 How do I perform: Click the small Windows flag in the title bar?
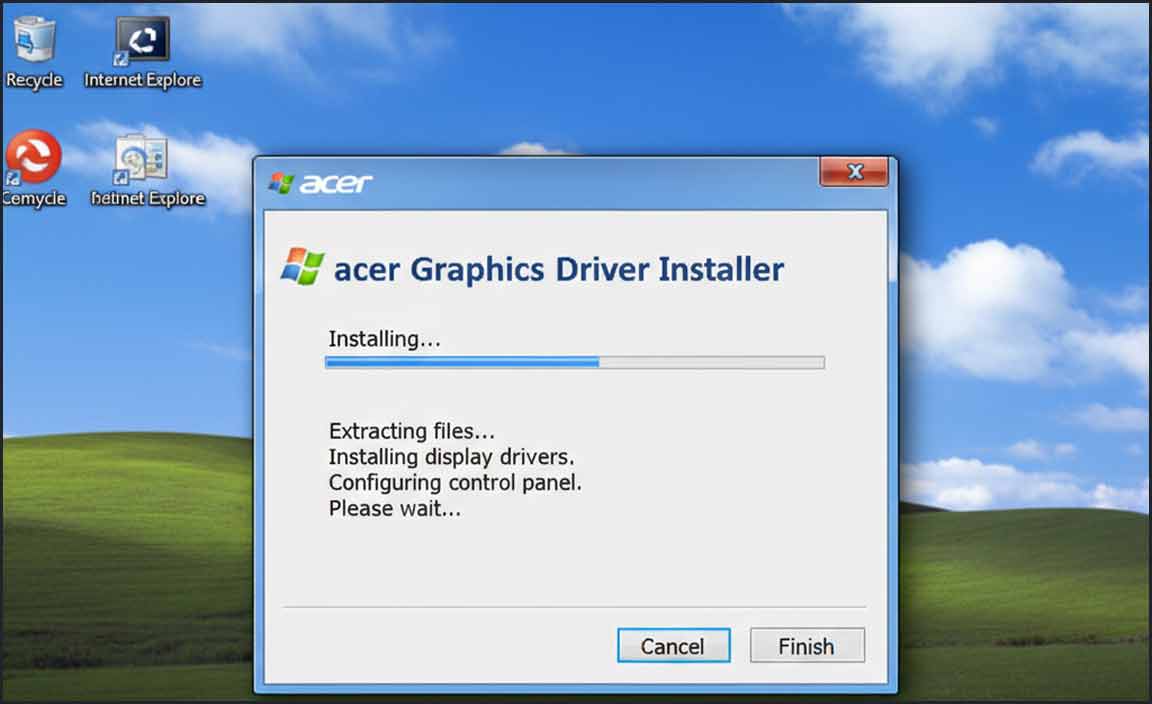click(281, 182)
